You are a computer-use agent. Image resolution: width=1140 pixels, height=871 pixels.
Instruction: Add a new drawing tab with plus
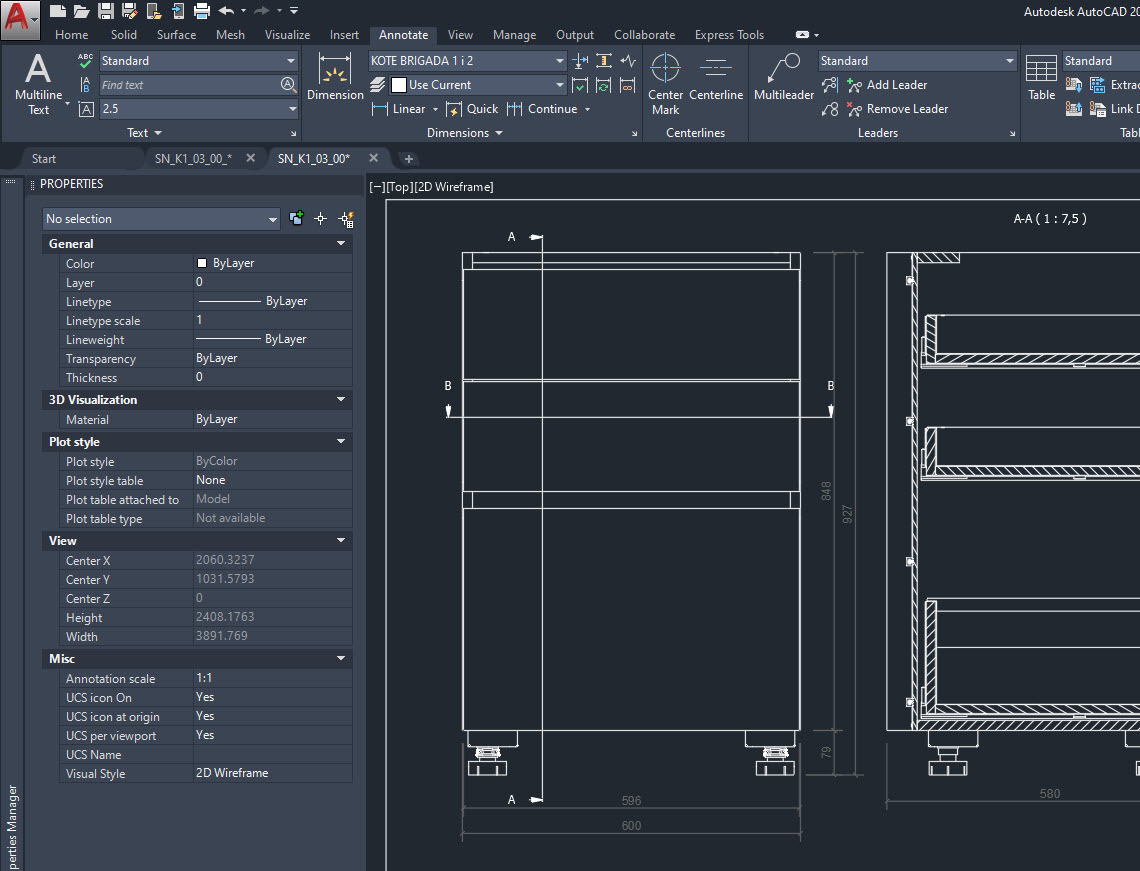coord(409,158)
